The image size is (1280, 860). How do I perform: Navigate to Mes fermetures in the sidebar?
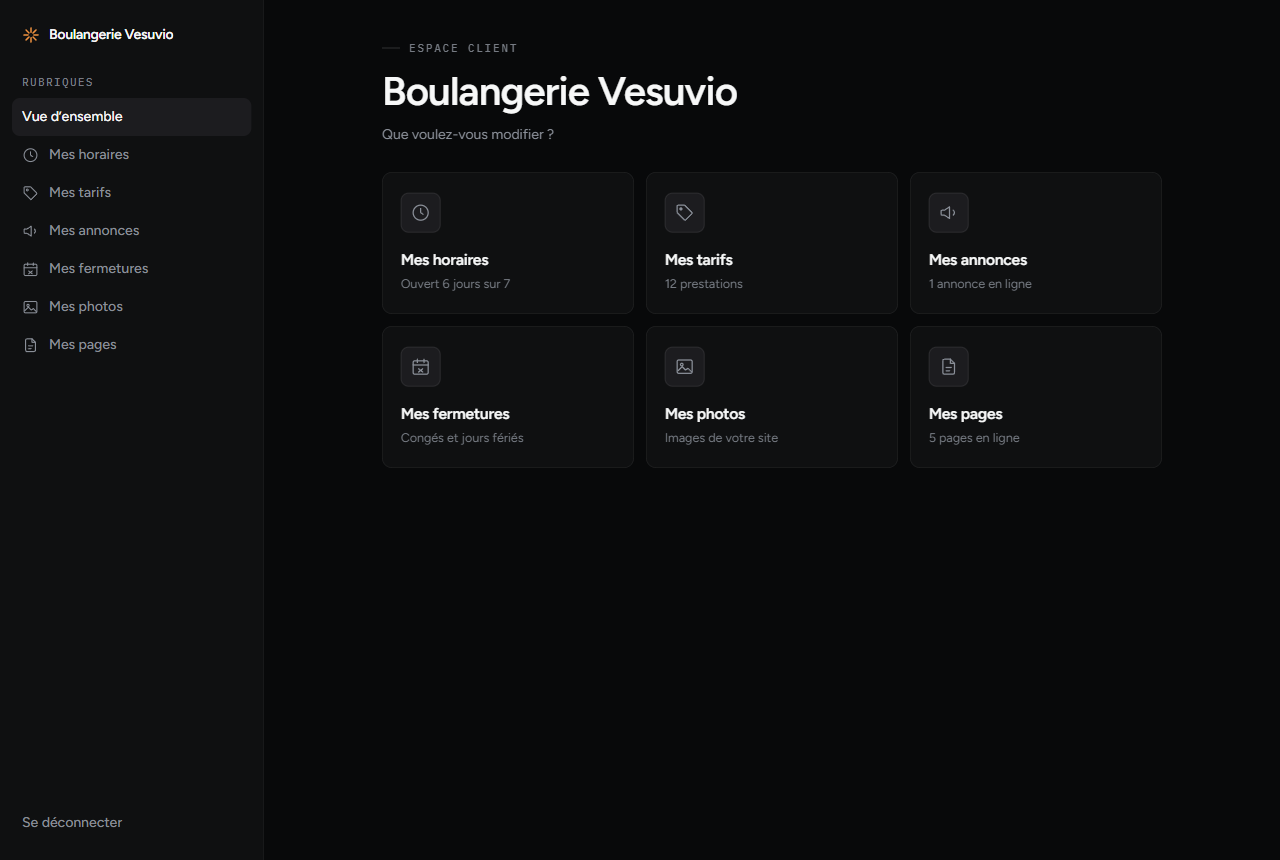(131, 269)
